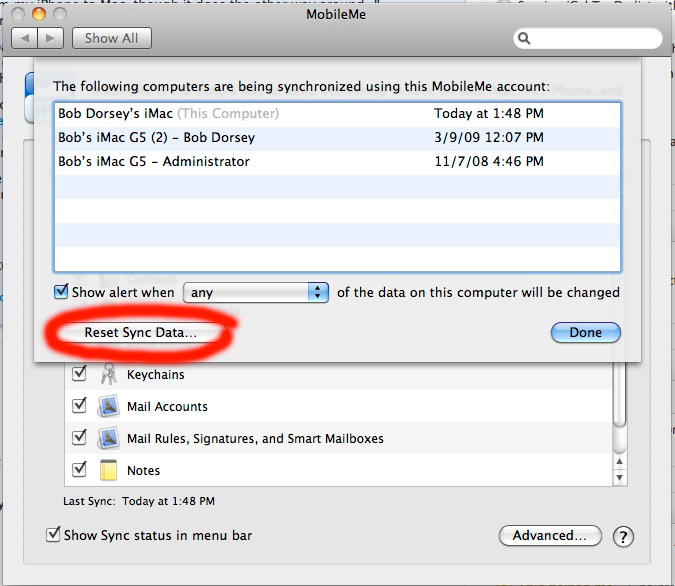This screenshot has height=586, width=675.
Task: Click the Keychains keys icon
Action: (108, 374)
